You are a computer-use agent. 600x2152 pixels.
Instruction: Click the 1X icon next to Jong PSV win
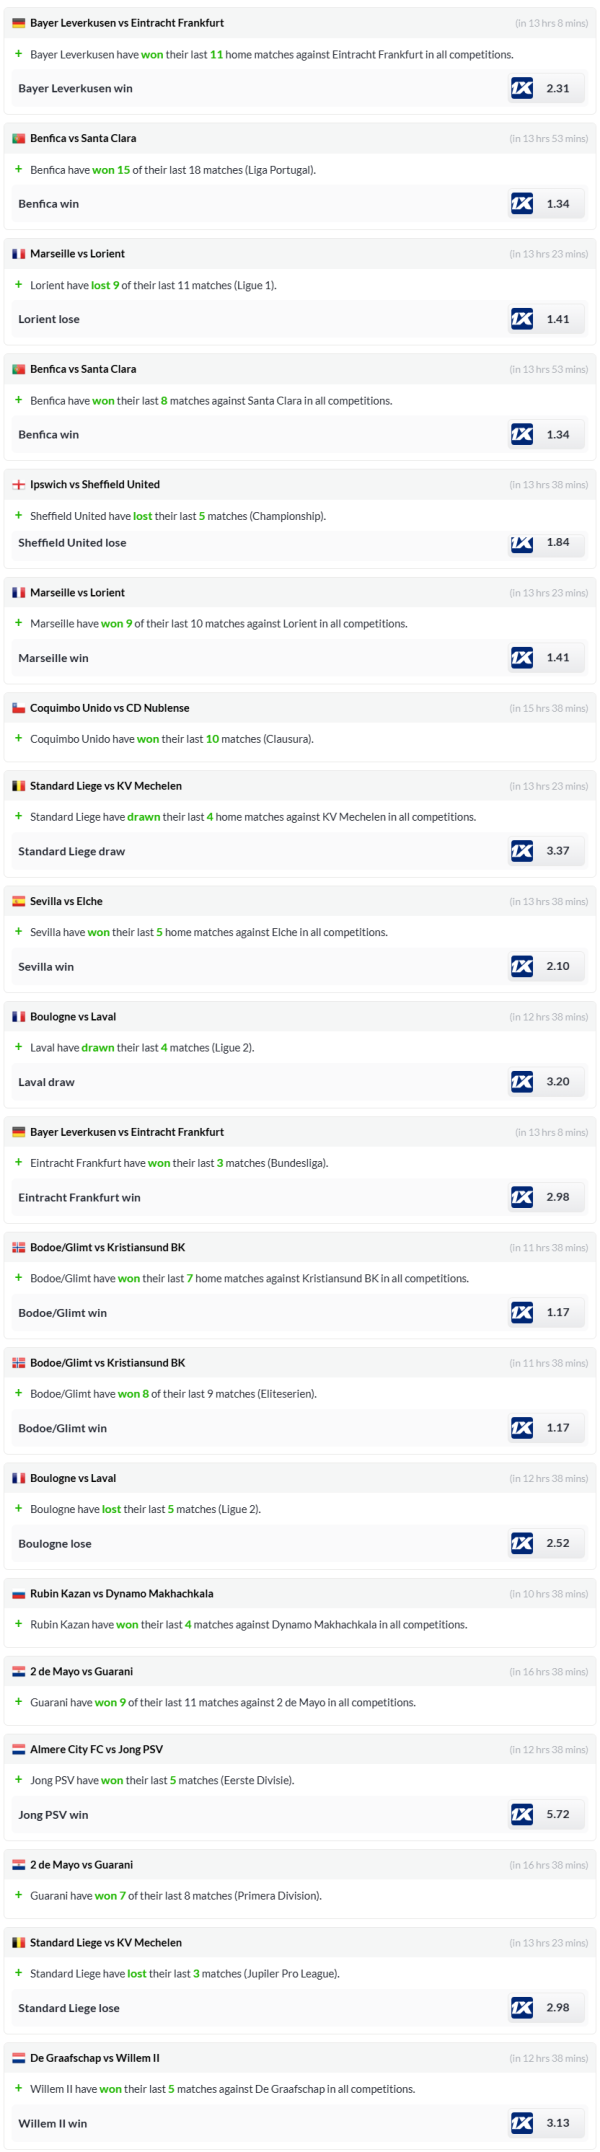coord(521,1814)
